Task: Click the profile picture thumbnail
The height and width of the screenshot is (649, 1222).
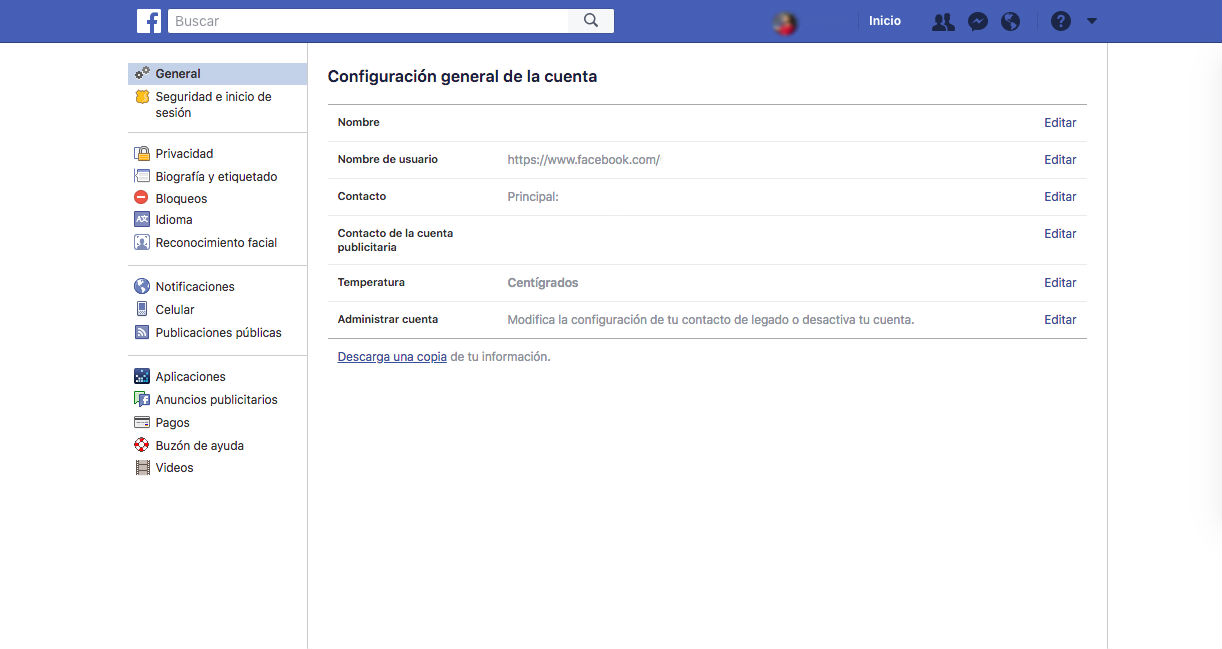Action: tap(786, 22)
